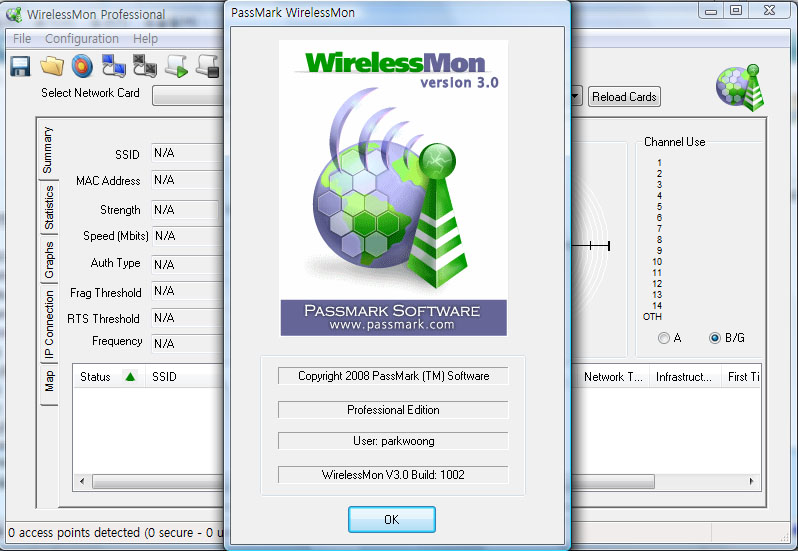Click the Professional Edition text box

point(393,410)
